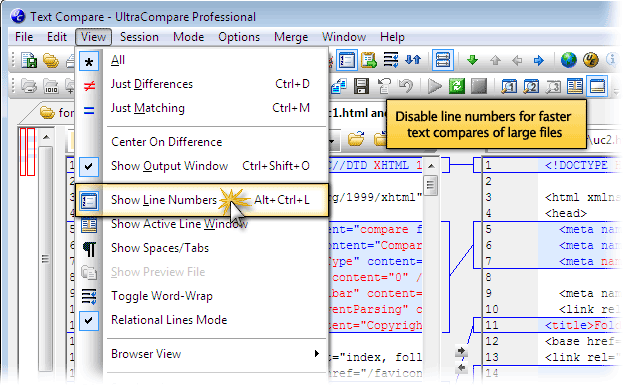Click the binary 1010 folder icon
Screen dimensions: 625x388
[51, 86]
